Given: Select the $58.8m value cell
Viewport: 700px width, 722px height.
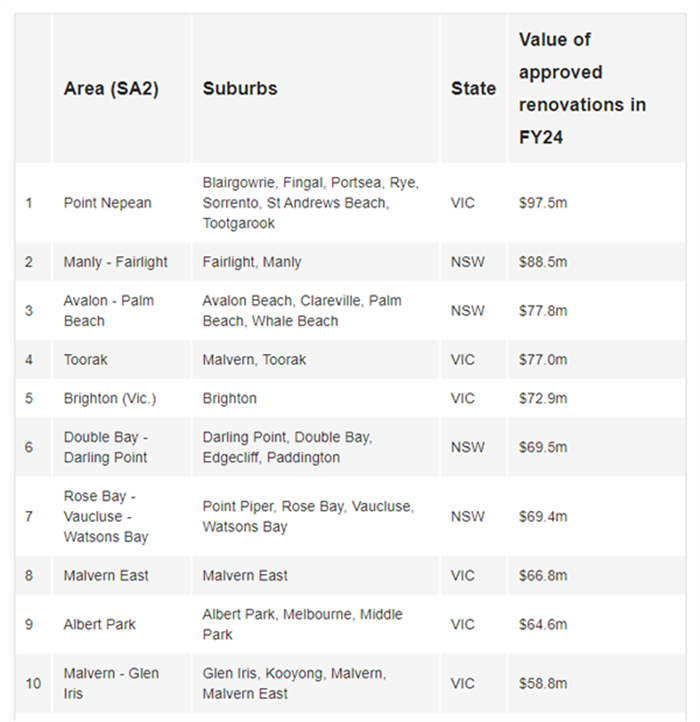Looking at the screenshot, I should tap(543, 683).
